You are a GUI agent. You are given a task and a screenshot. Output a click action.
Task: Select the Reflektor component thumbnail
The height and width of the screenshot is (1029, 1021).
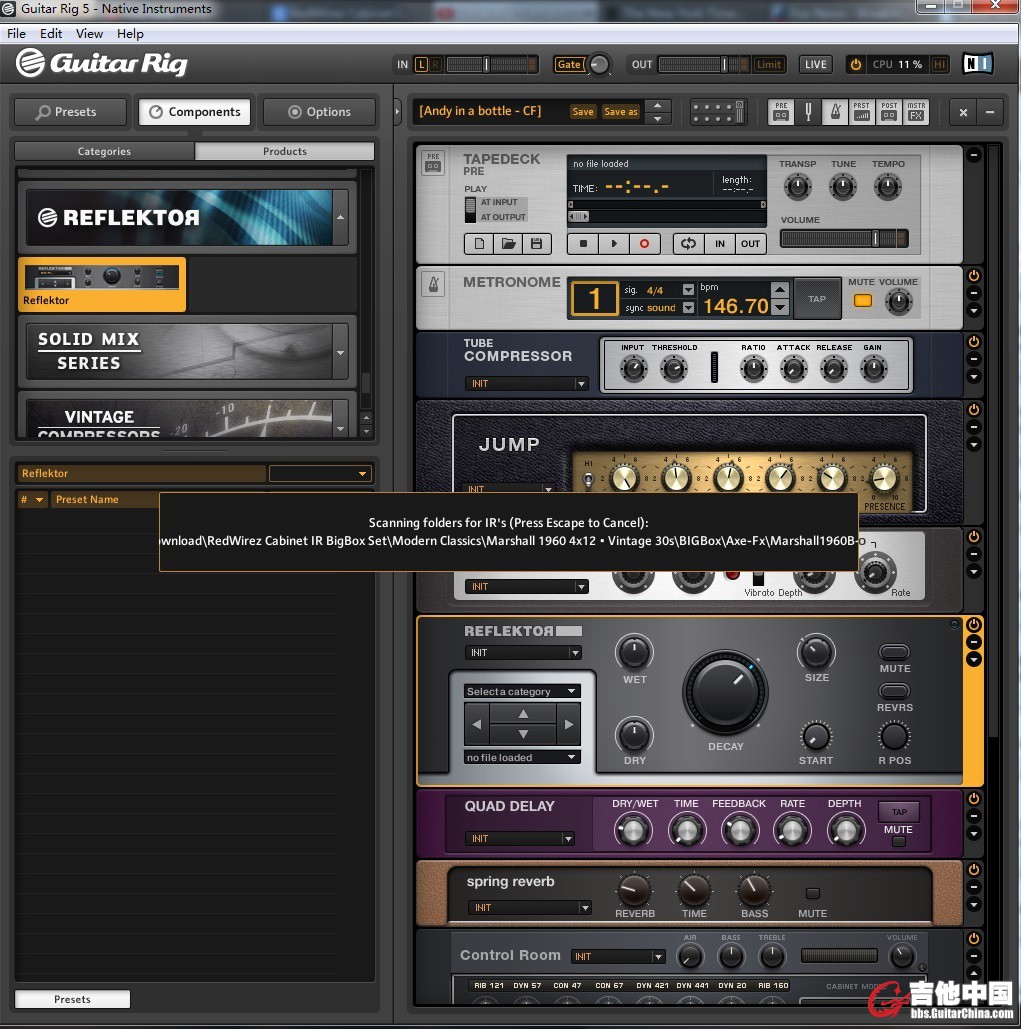(102, 284)
